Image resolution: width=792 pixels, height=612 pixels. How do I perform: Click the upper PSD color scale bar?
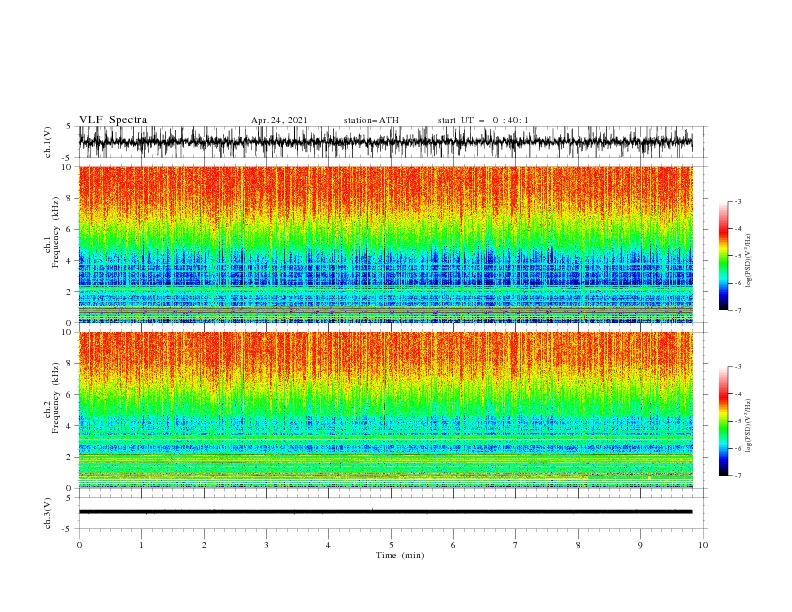tap(723, 256)
